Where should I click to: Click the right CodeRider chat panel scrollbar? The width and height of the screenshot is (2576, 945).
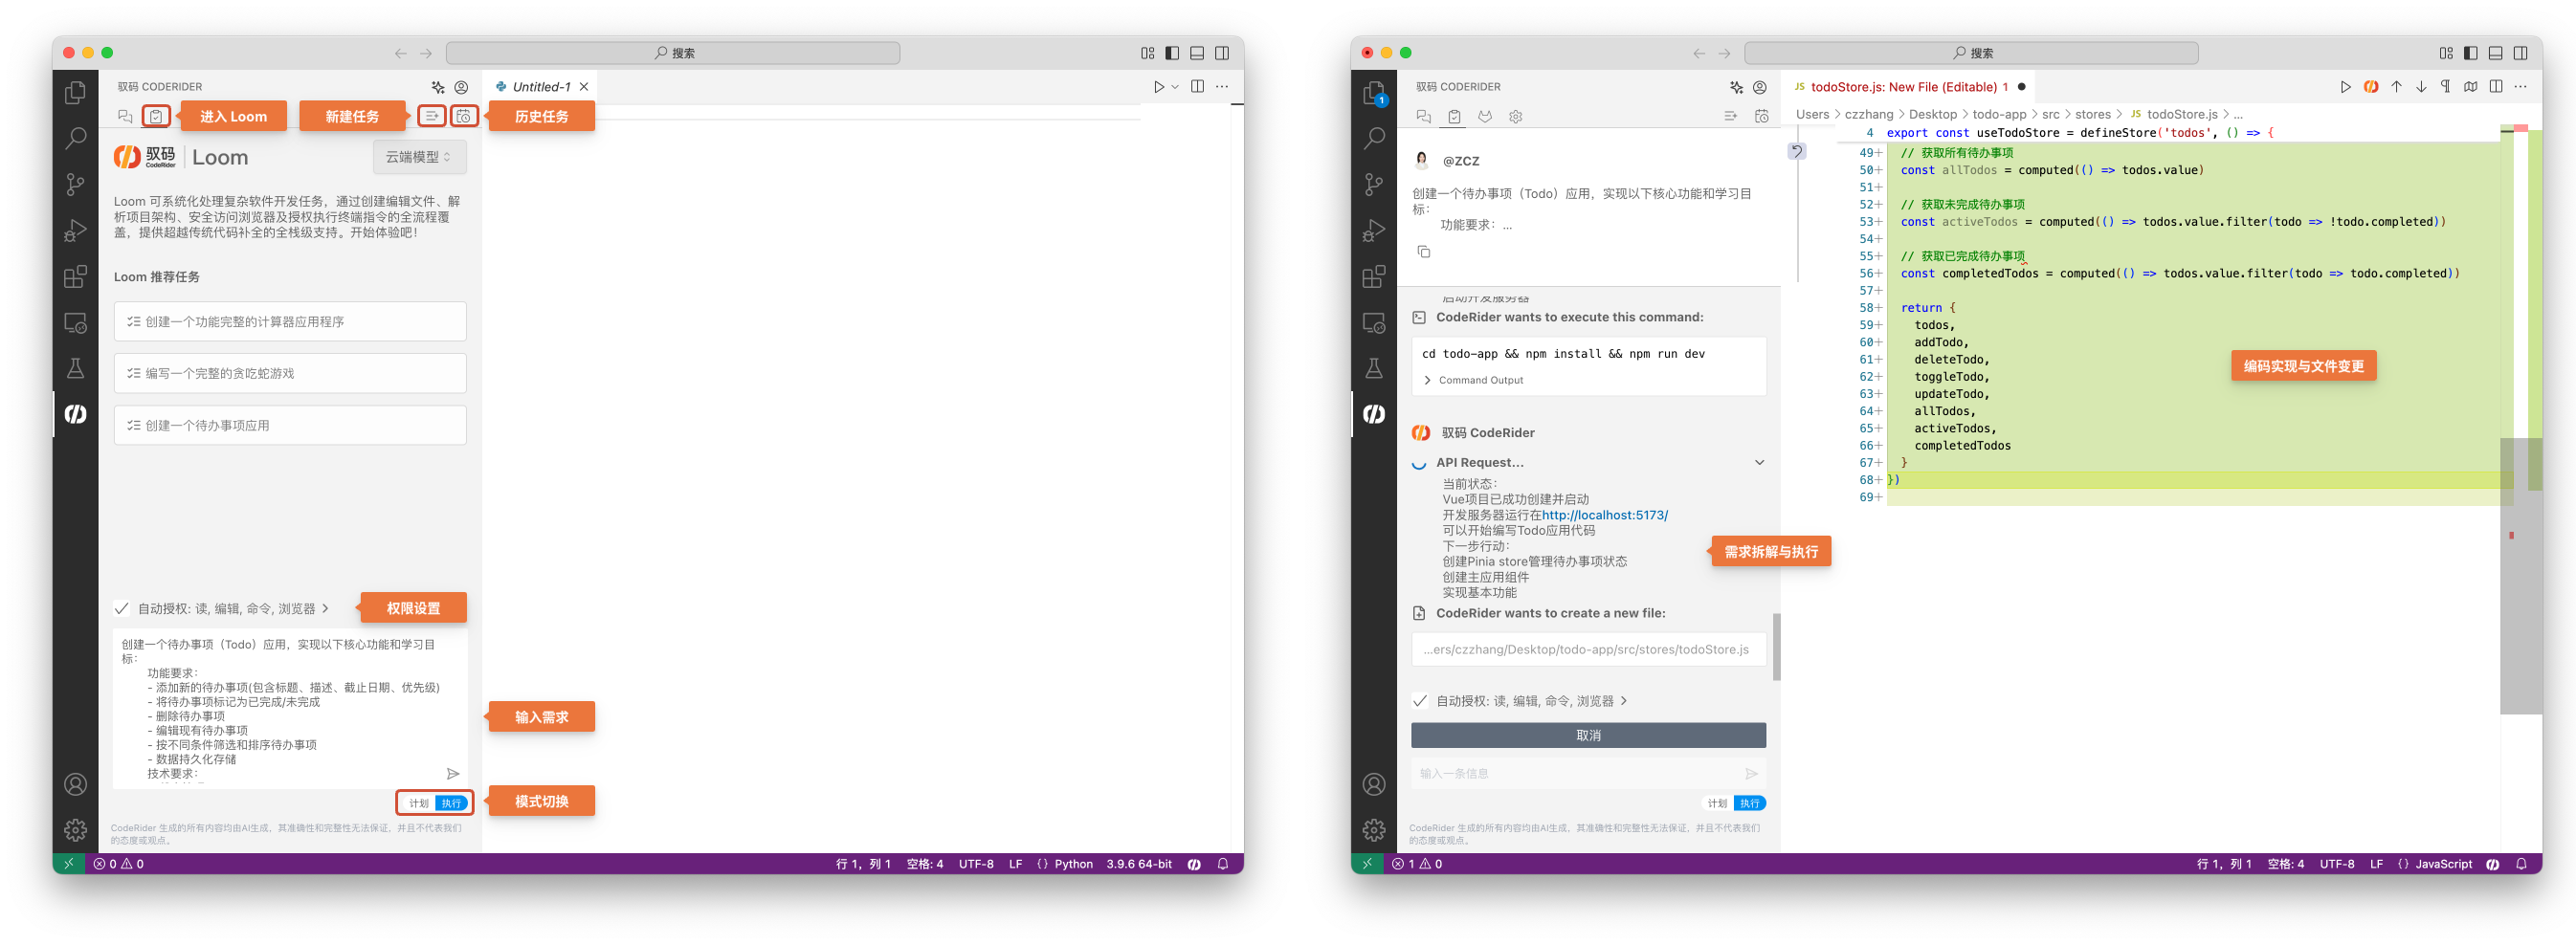pyautogui.click(x=1776, y=646)
